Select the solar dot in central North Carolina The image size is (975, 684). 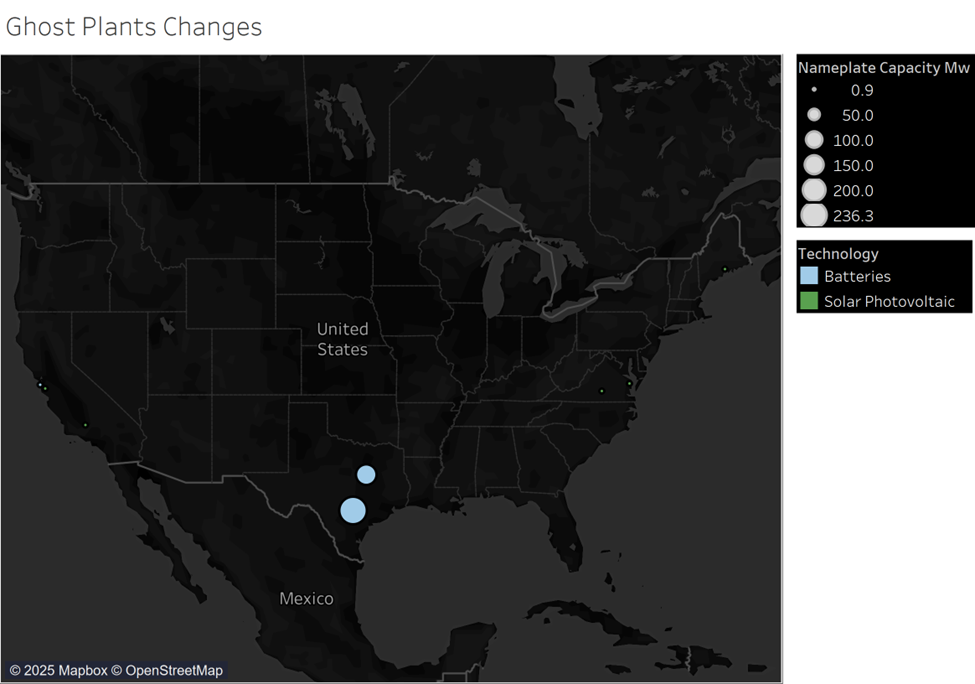point(601,391)
